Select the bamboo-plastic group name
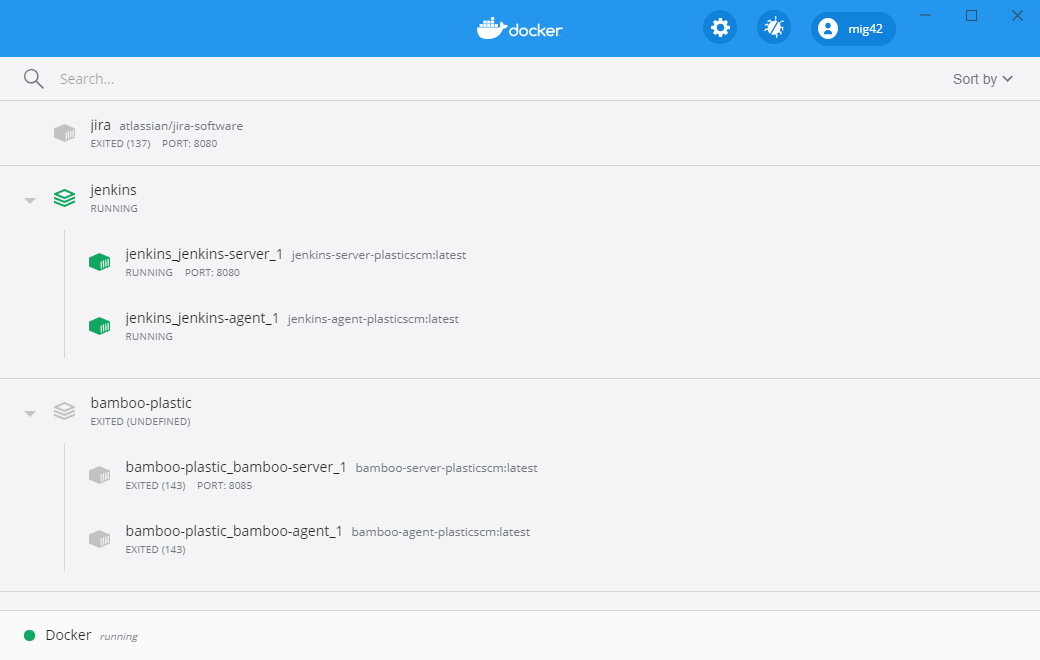This screenshot has height=660, width=1040. click(x=141, y=403)
